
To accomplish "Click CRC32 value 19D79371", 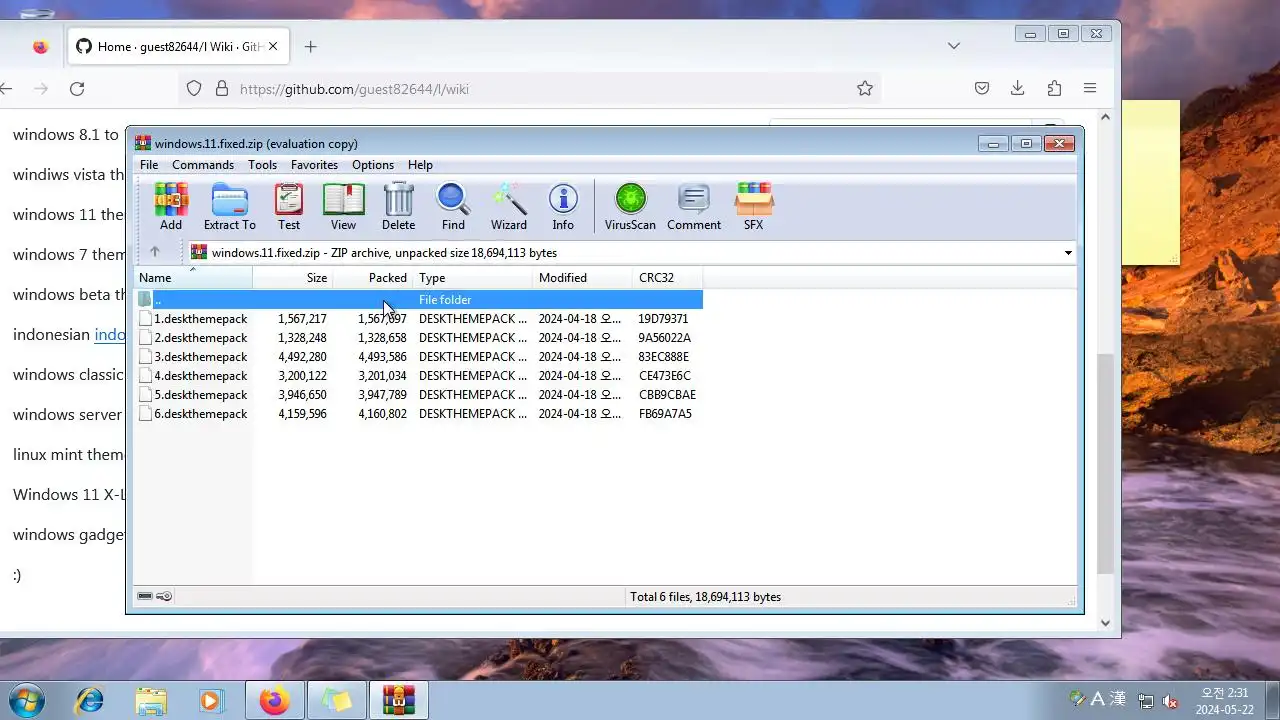I will pyautogui.click(x=663, y=319).
